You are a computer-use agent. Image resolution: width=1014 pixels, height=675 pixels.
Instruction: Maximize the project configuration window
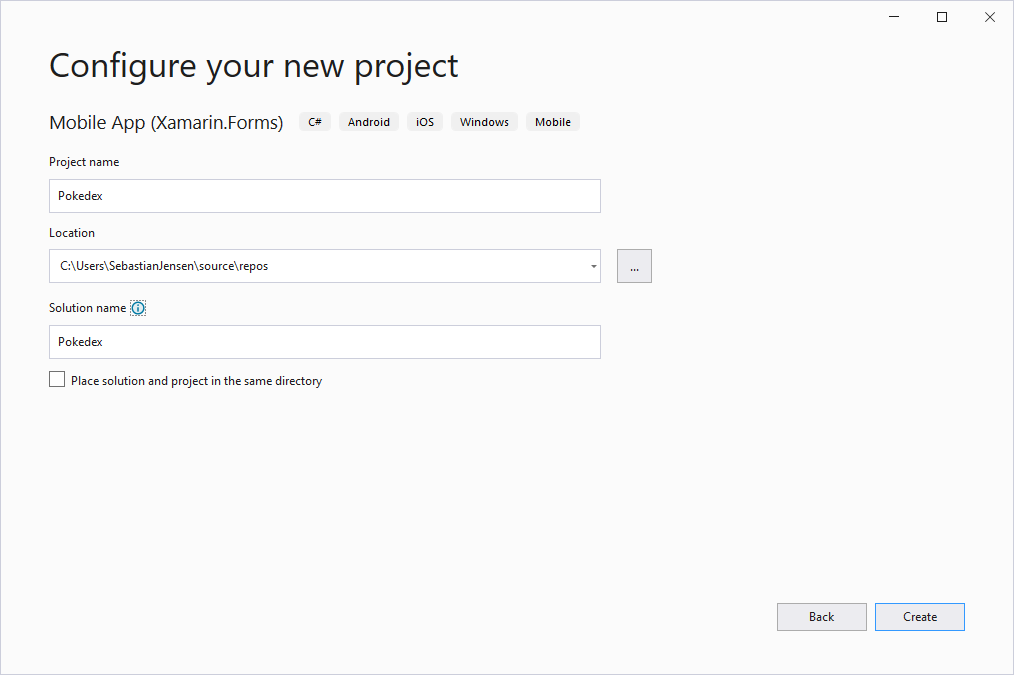pos(941,17)
